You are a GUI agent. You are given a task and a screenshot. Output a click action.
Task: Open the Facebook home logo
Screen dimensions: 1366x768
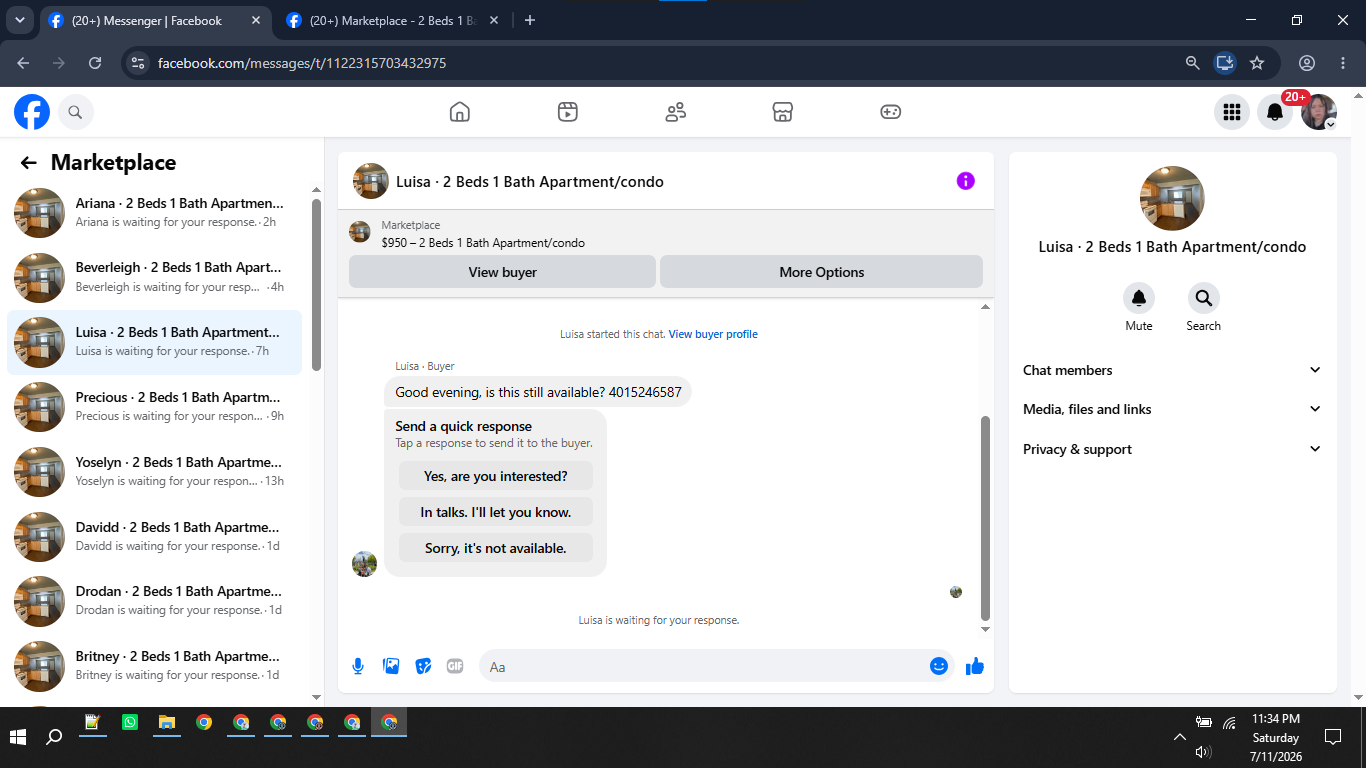click(x=32, y=112)
